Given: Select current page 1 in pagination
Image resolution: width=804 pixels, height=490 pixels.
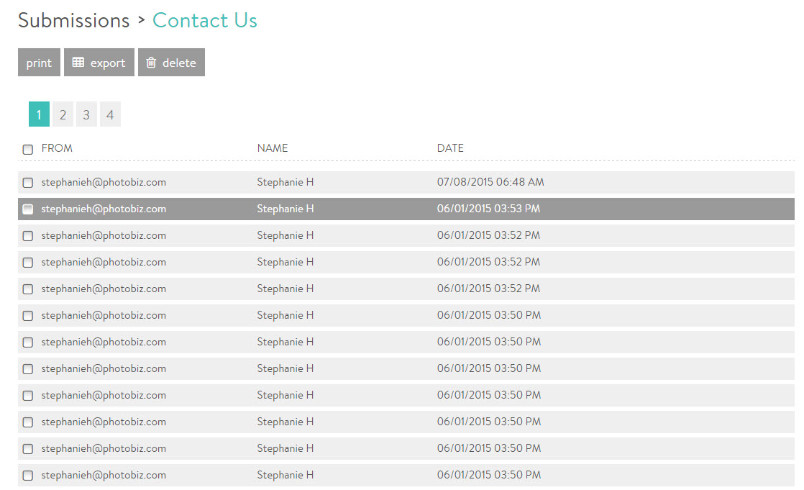Looking at the screenshot, I should tap(39, 114).
